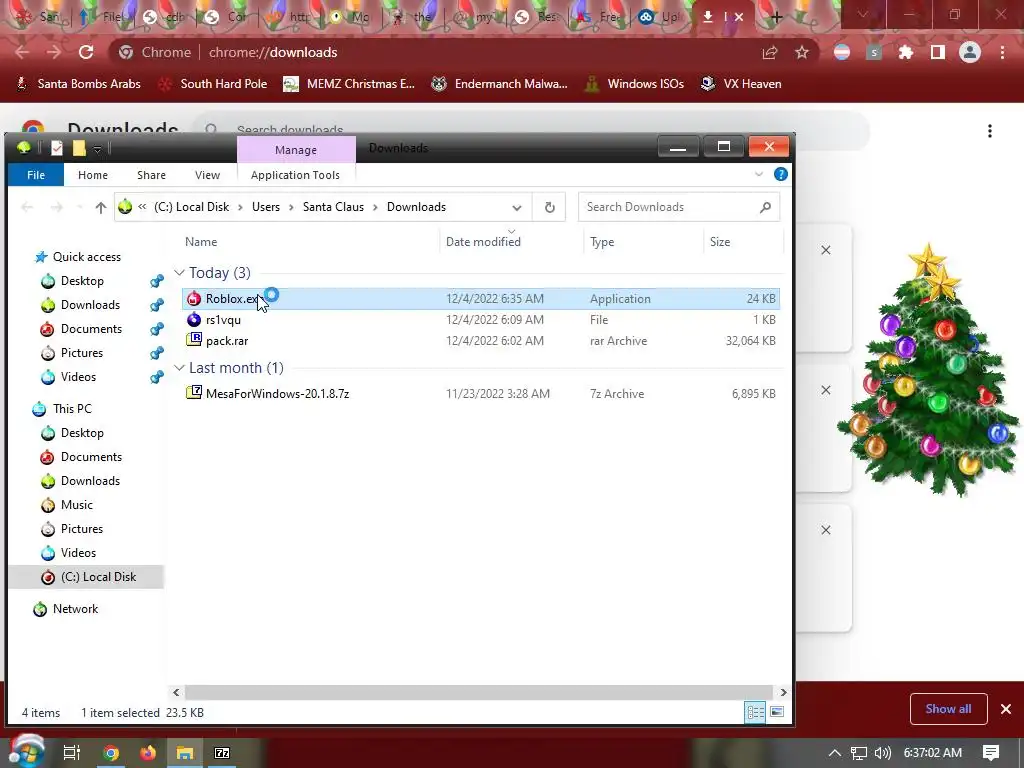Open the Explorer help icon

[780, 174]
